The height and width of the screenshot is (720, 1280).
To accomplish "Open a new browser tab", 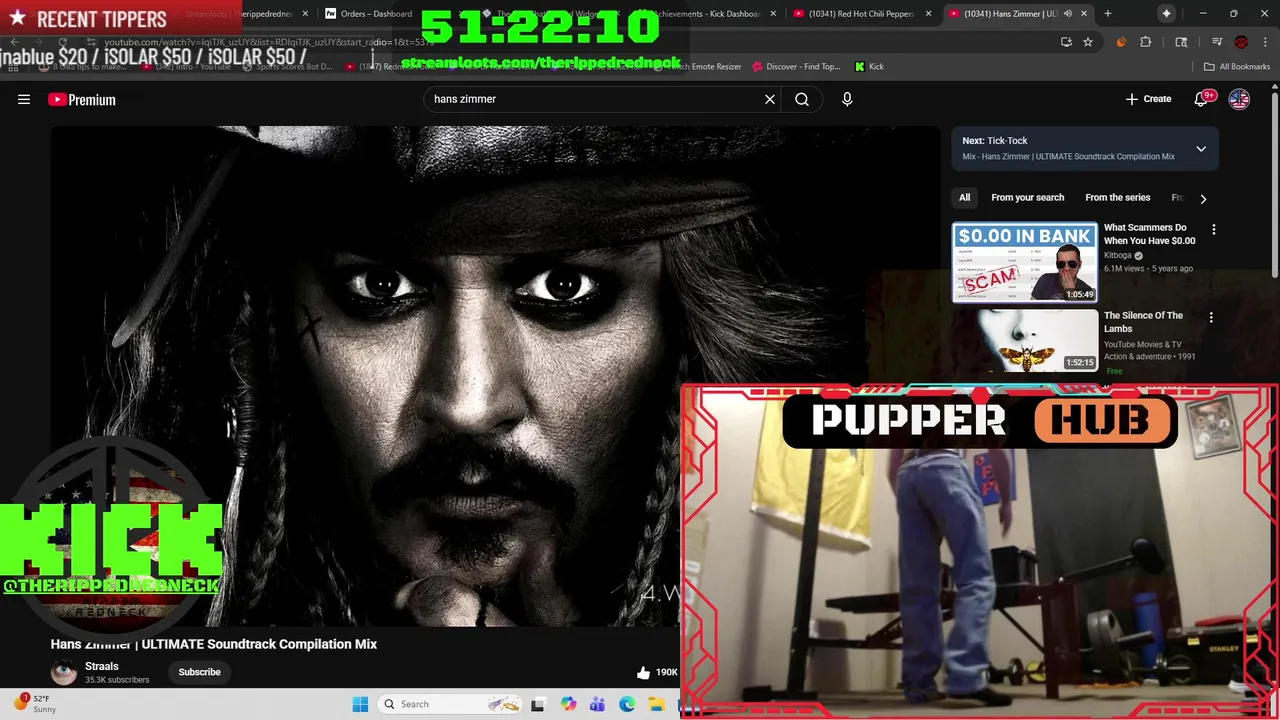I will [x=1108, y=14].
